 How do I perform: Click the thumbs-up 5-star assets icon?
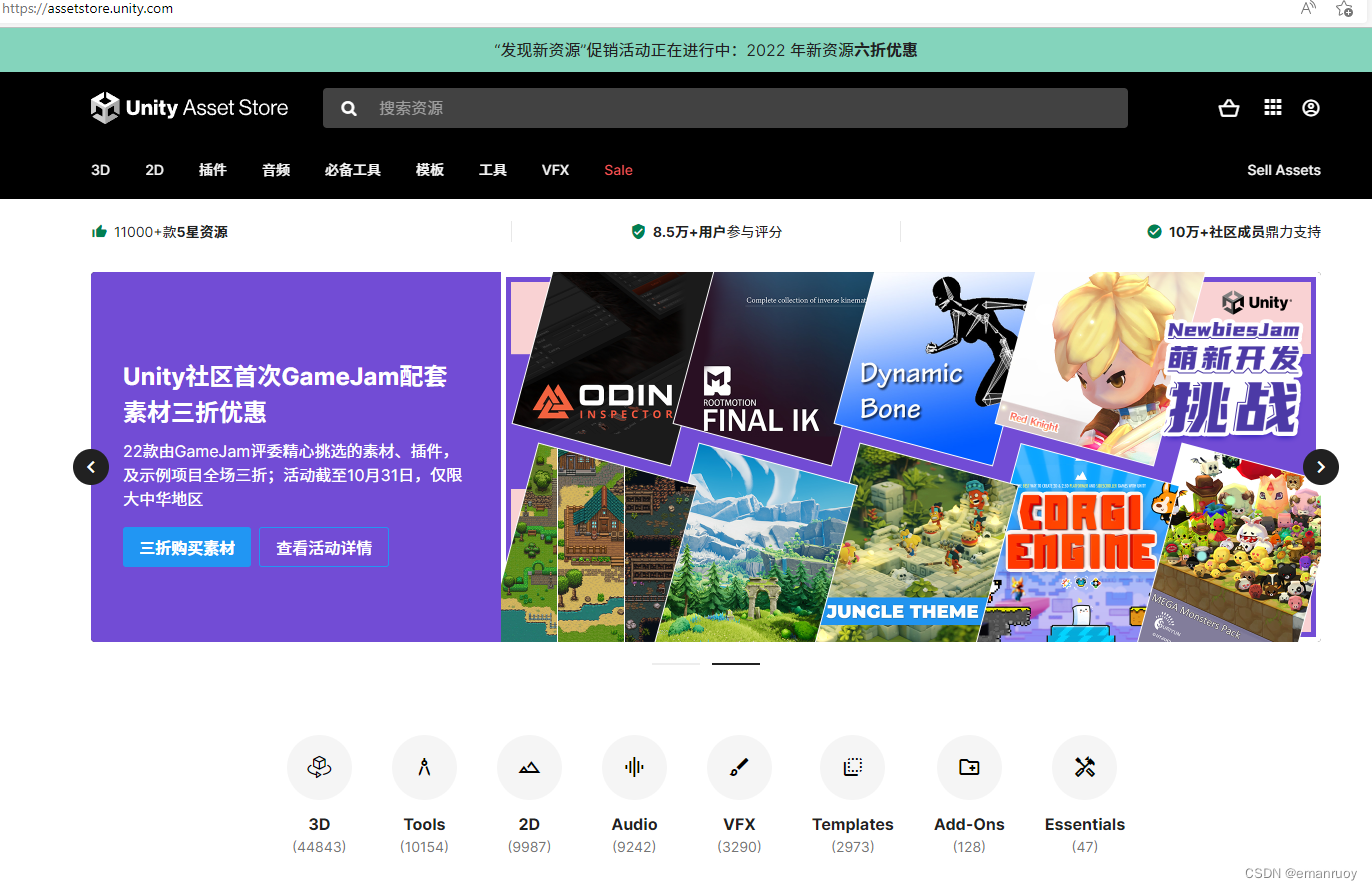coord(99,232)
